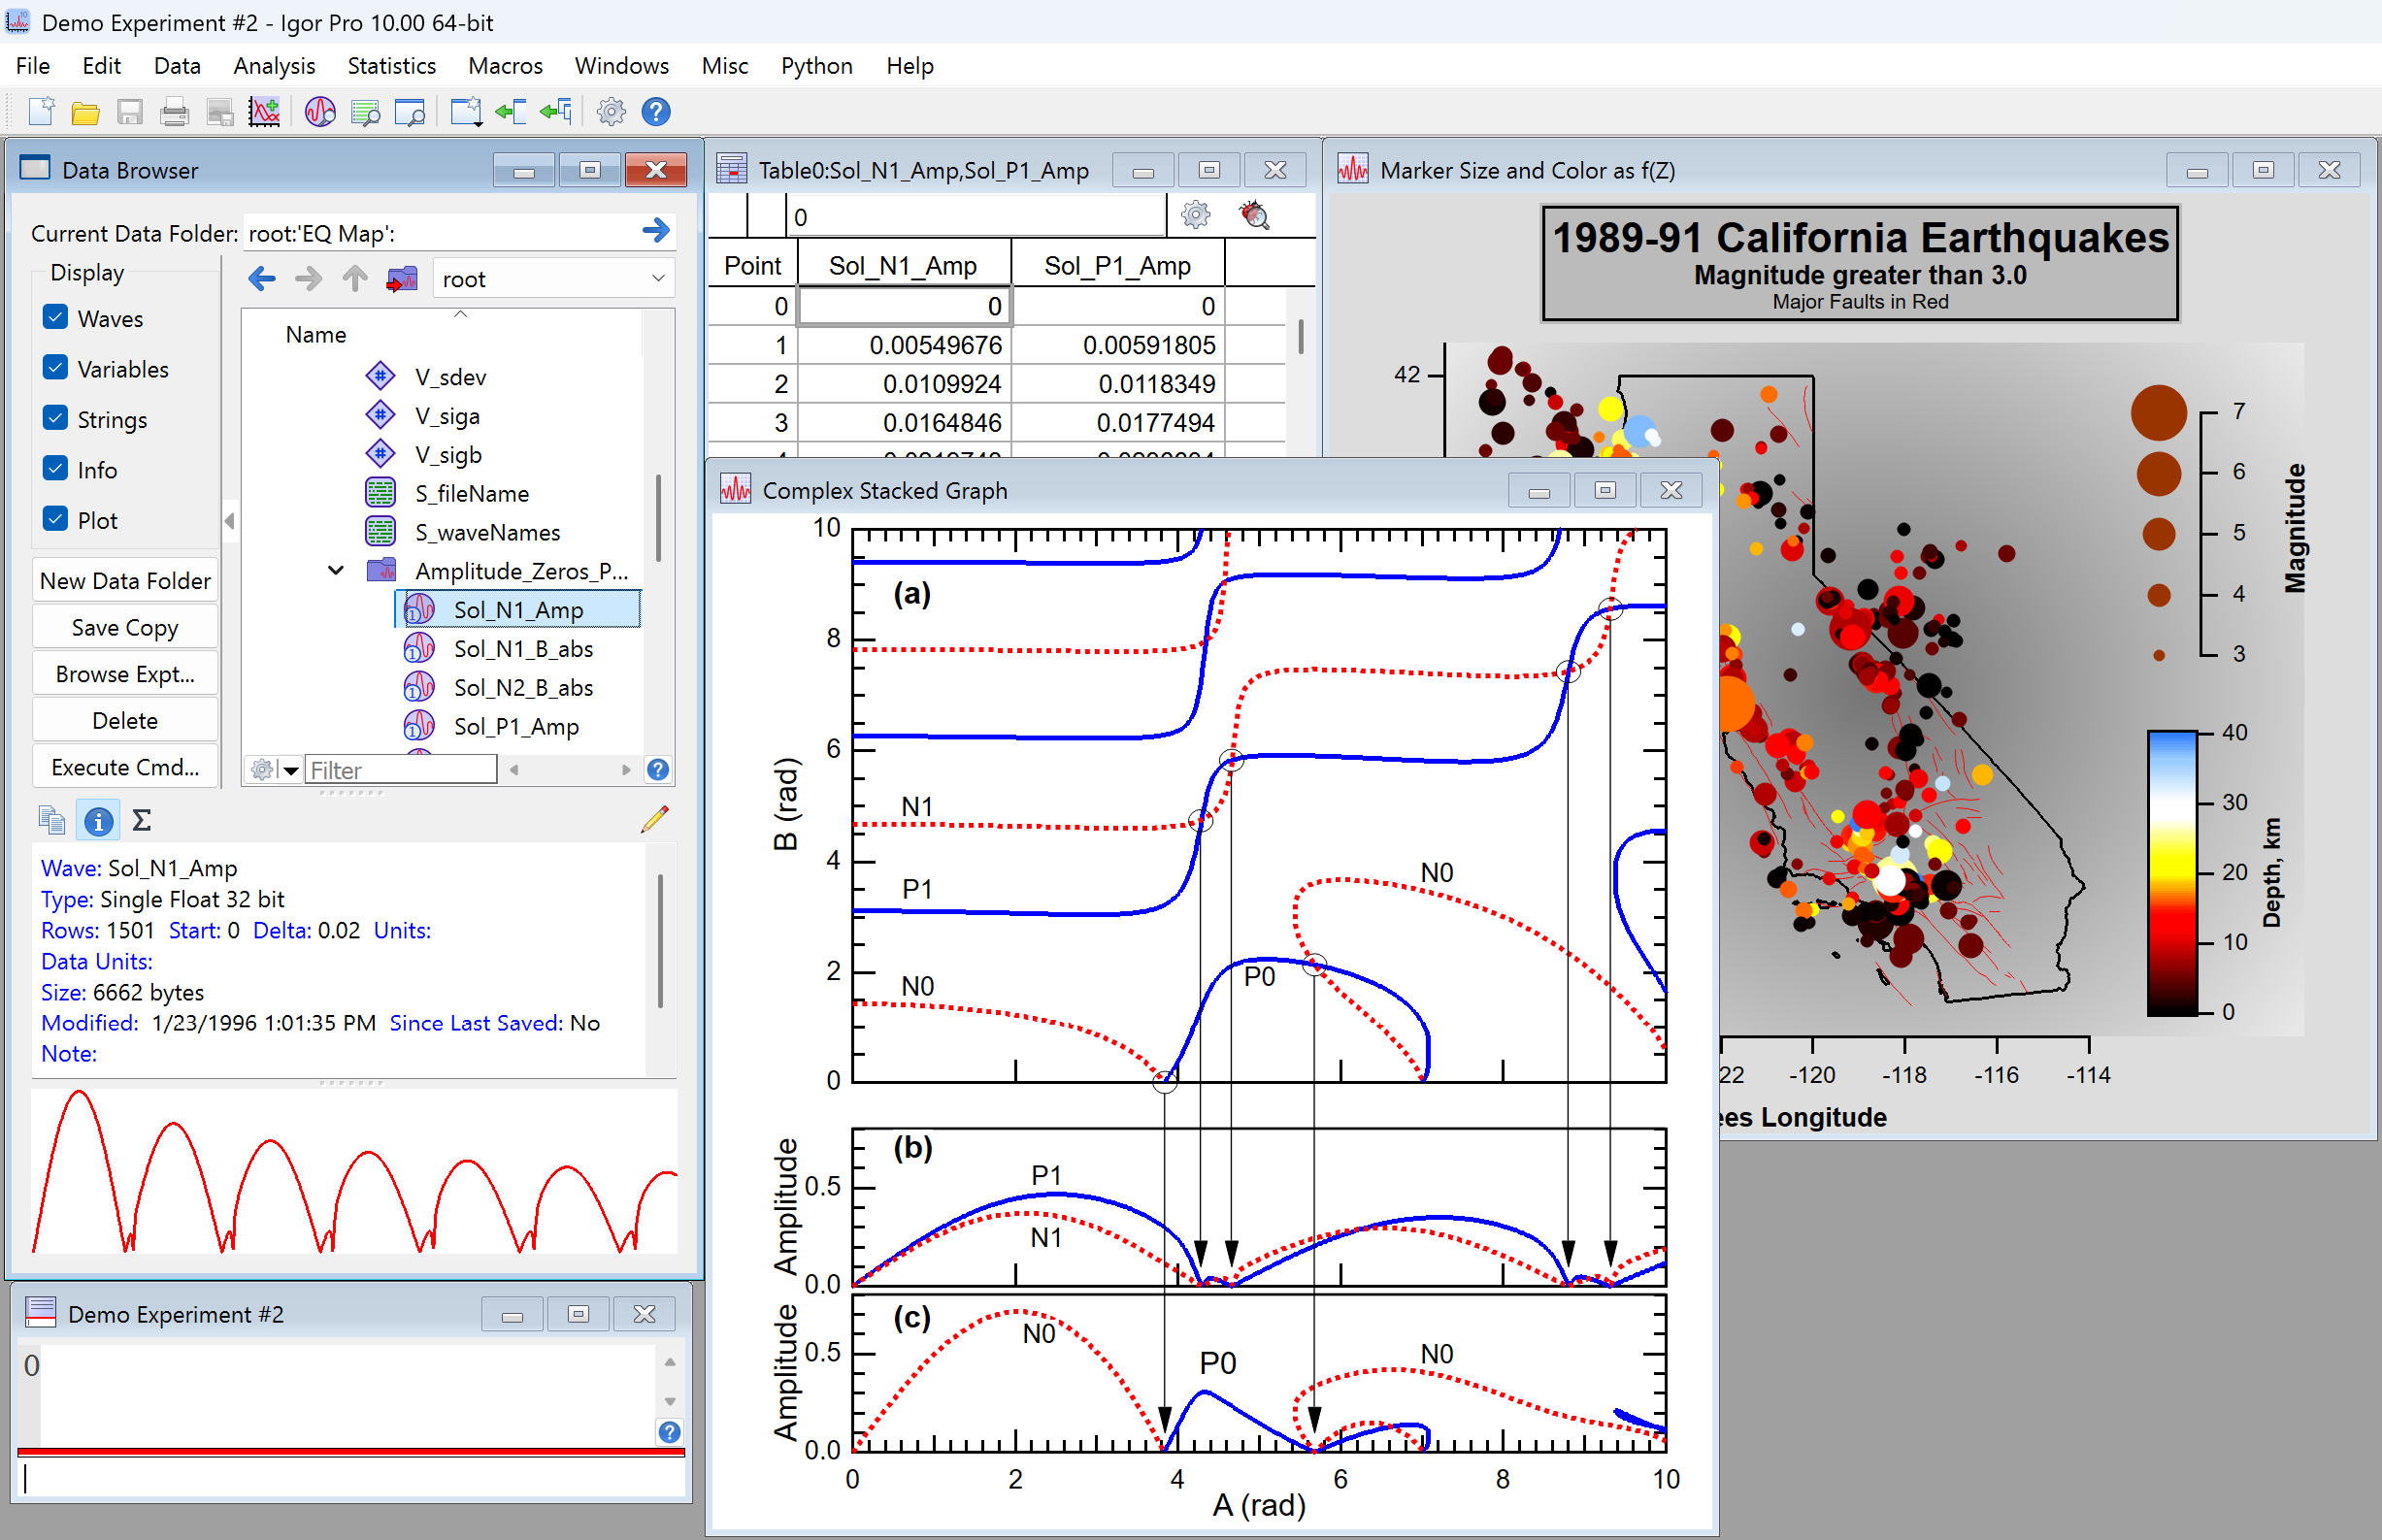This screenshot has height=1540, width=2382.
Task: Click the append traces to graph toolbar icon
Action: [264, 112]
